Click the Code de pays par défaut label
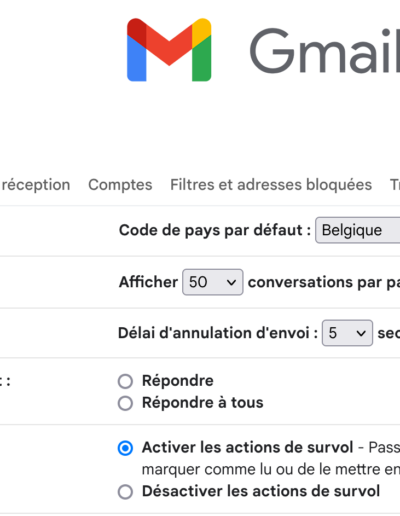The image size is (400, 516). coord(215,230)
